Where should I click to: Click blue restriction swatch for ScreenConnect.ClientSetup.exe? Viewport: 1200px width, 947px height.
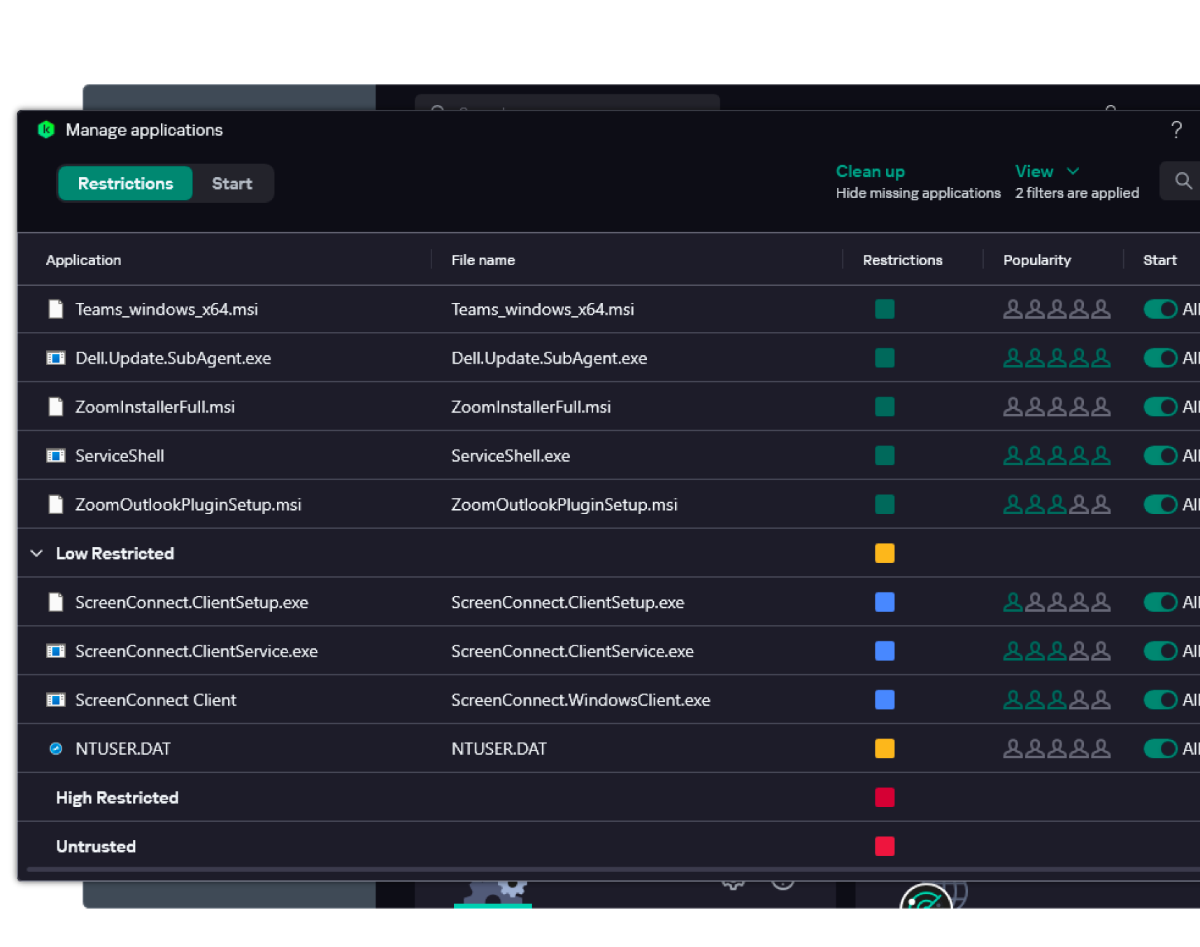coord(885,603)
